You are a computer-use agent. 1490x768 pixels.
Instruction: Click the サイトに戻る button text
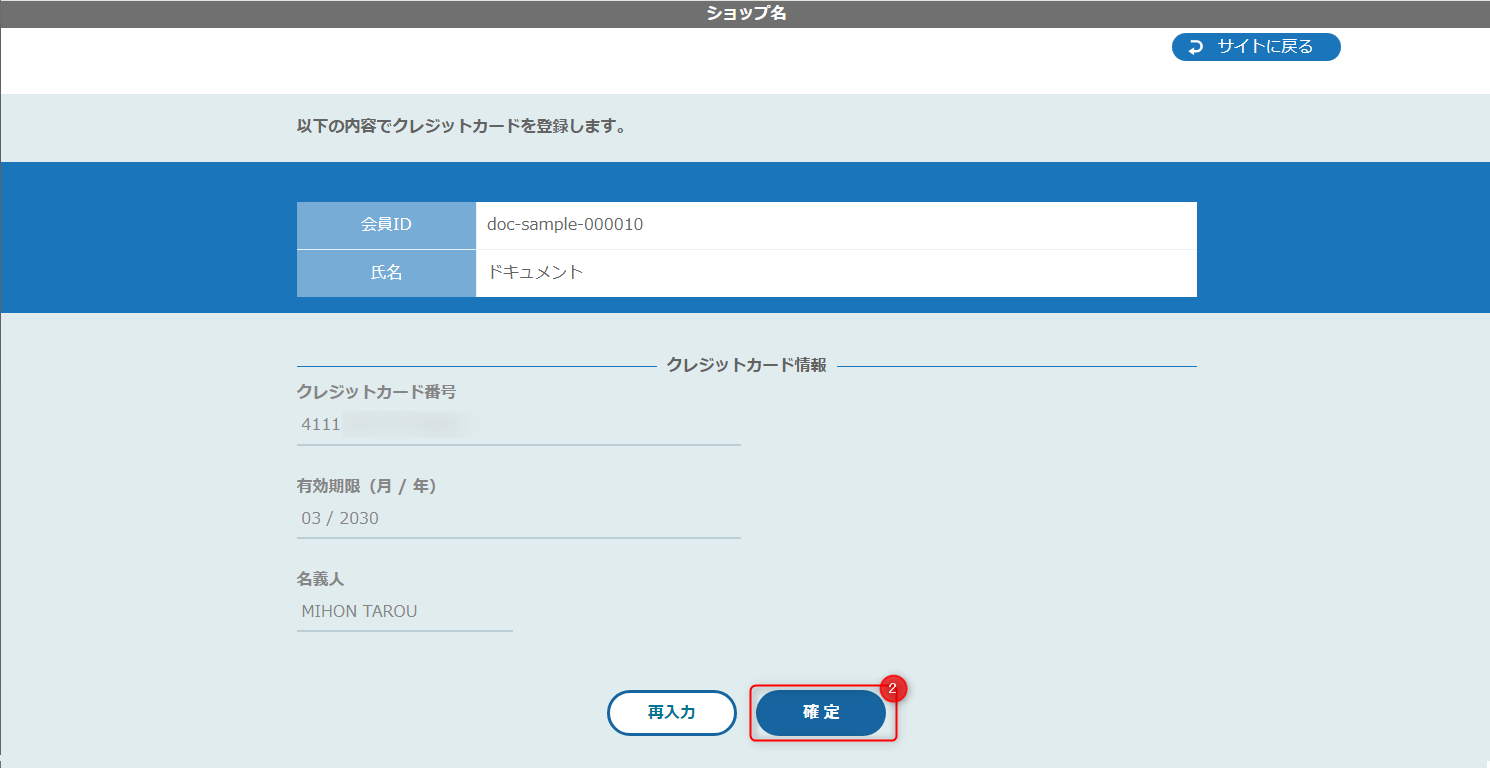tap(1265, 47)
